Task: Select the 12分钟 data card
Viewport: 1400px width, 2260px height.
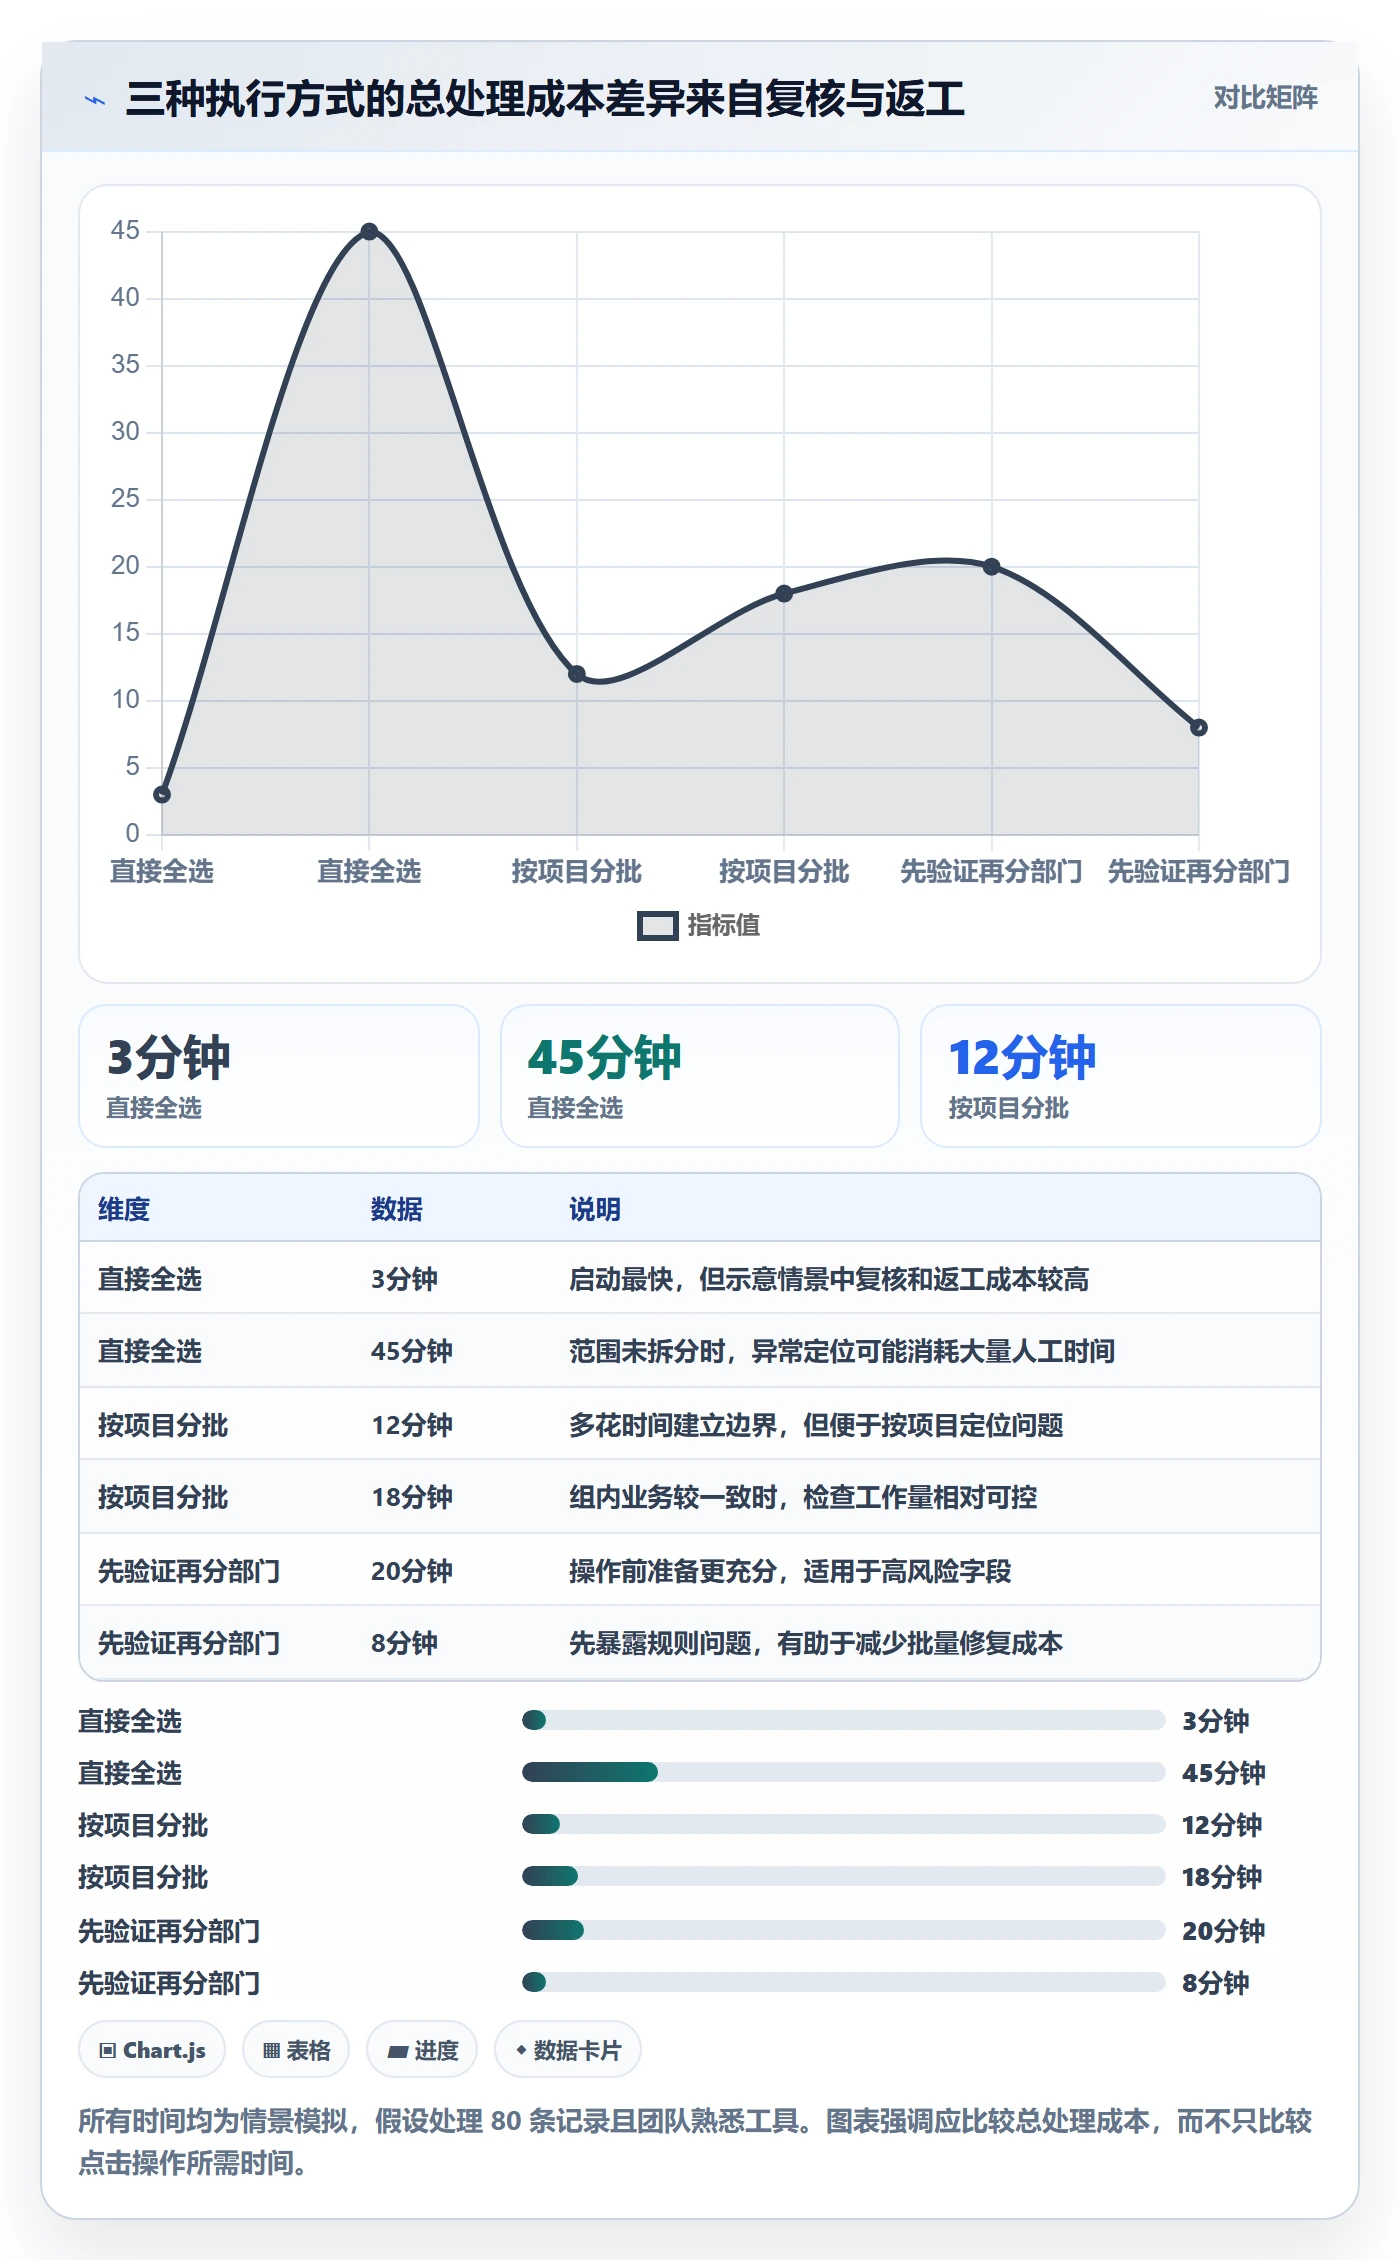Action: (1120, 1076)
